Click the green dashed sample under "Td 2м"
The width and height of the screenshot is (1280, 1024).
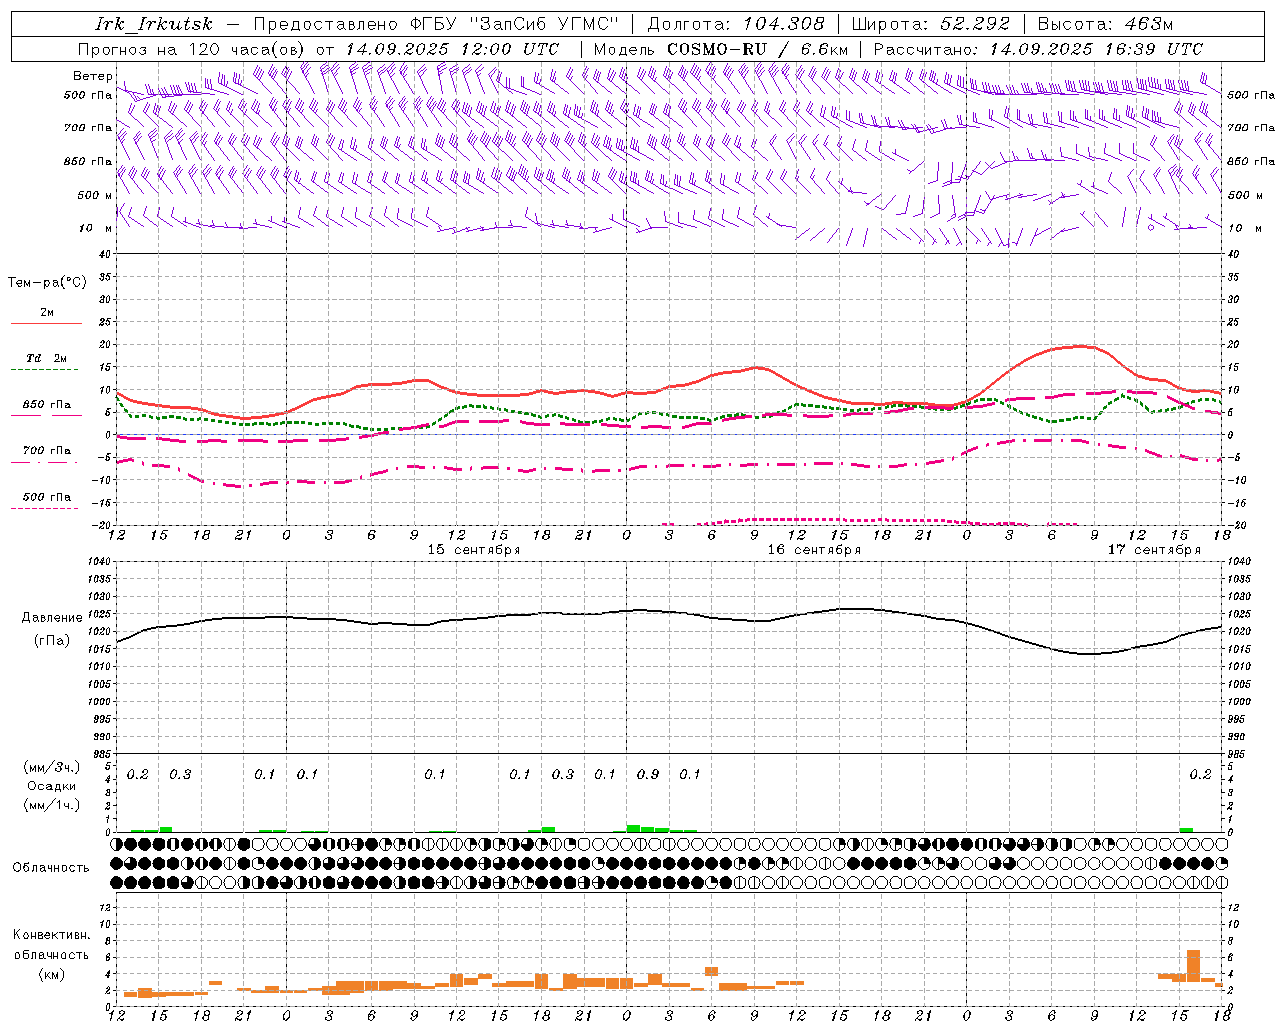[x=44, y=370]
